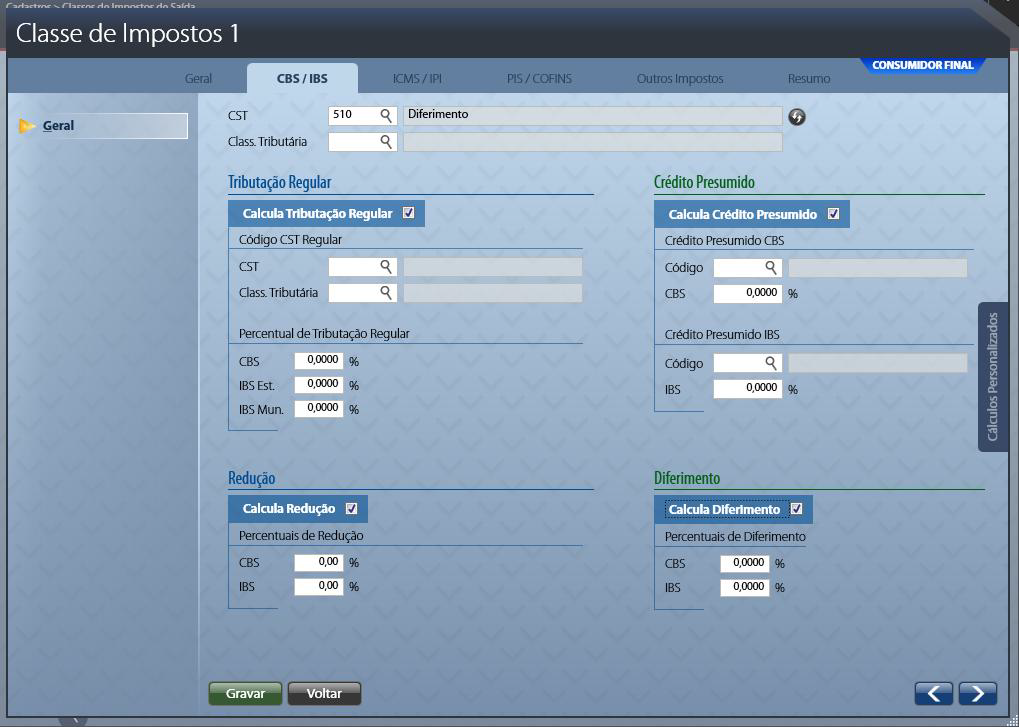Toggle the Calcula Crédito Presumido checkbox

click(x=833, y=214)
